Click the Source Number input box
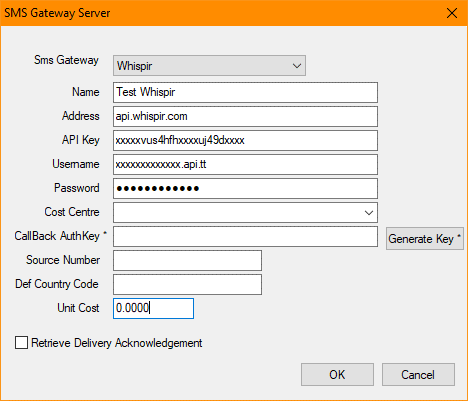 [187, 260]
